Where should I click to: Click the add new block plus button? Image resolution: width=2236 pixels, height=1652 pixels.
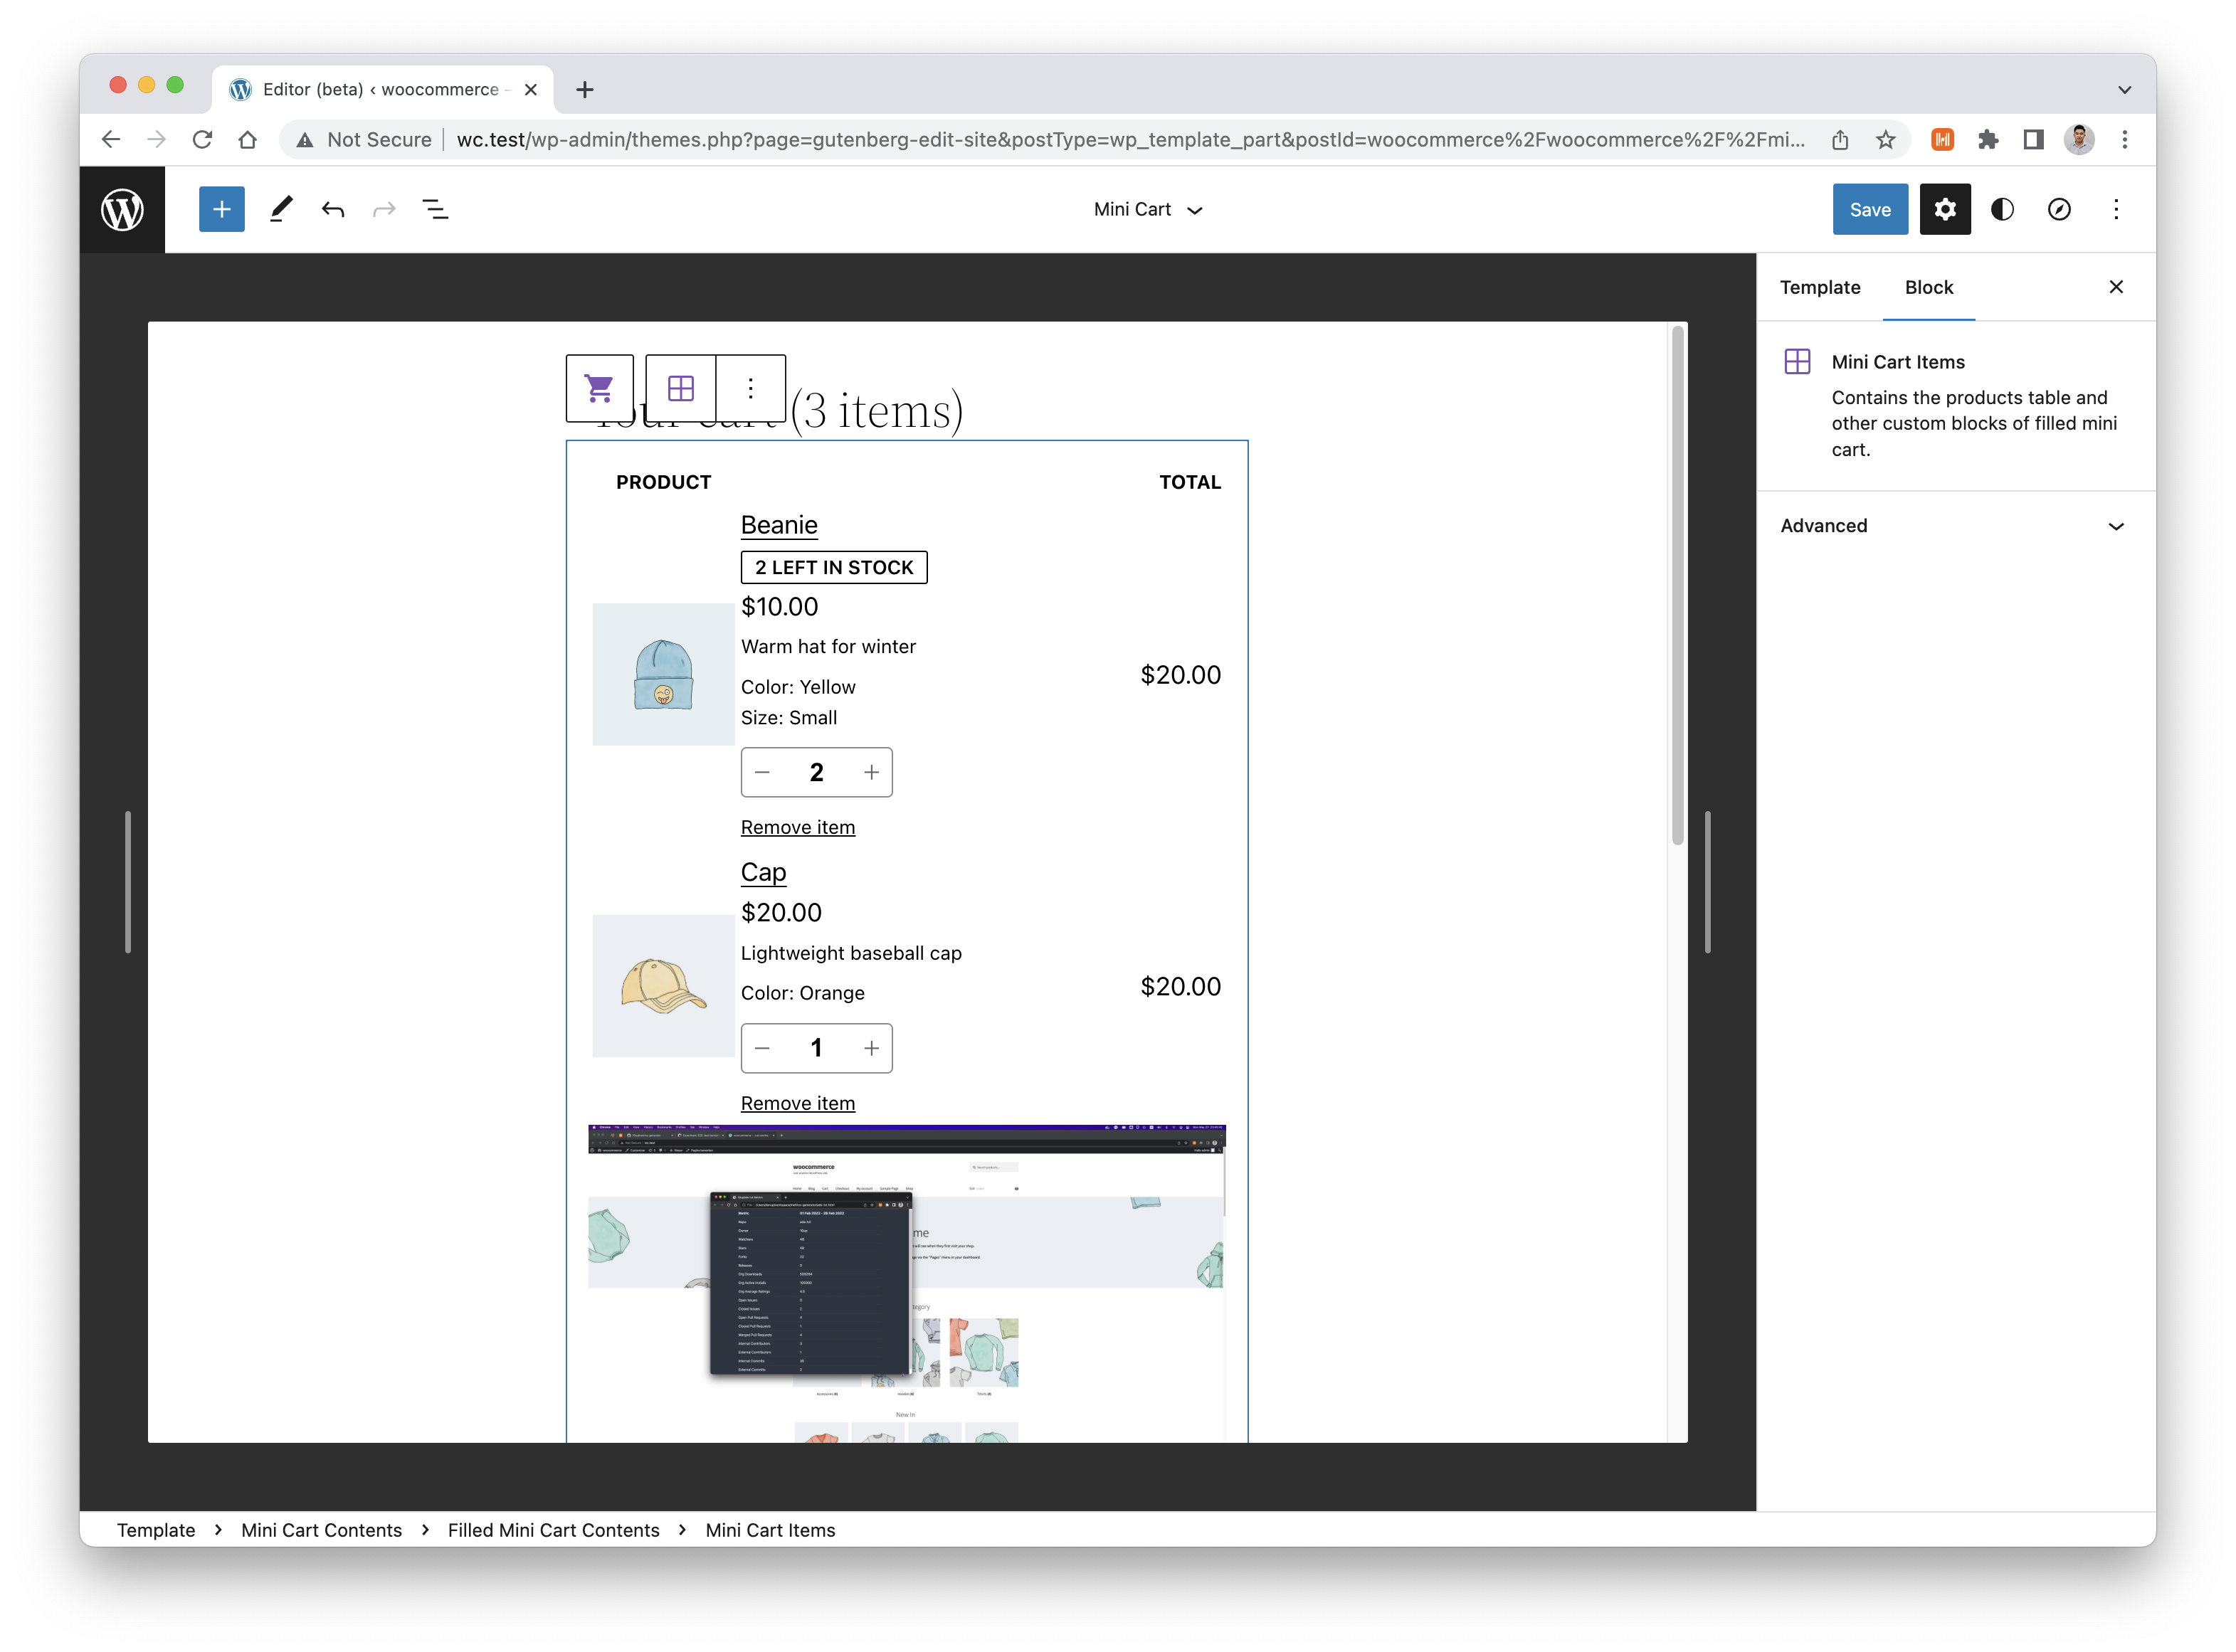[x=221, y=208]
